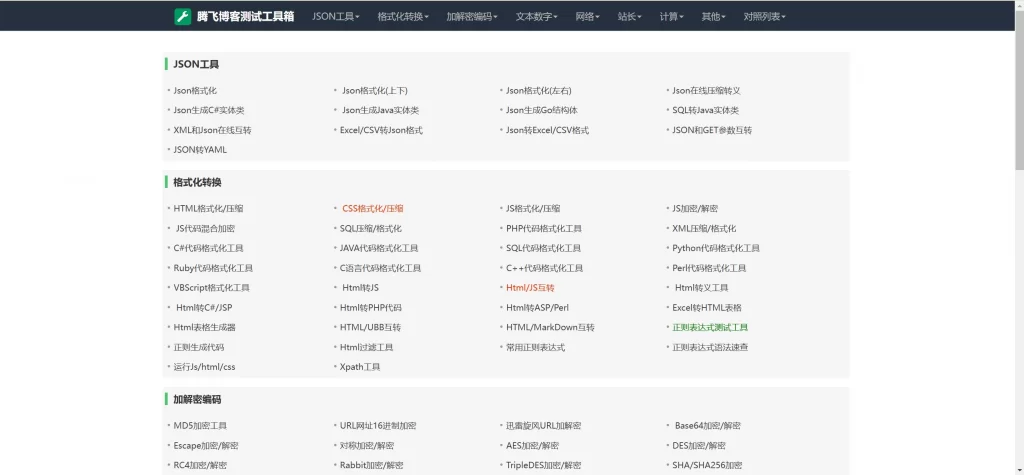
Task: Open the Base64加密/解密 tool
Action: (x=708, y=426)
